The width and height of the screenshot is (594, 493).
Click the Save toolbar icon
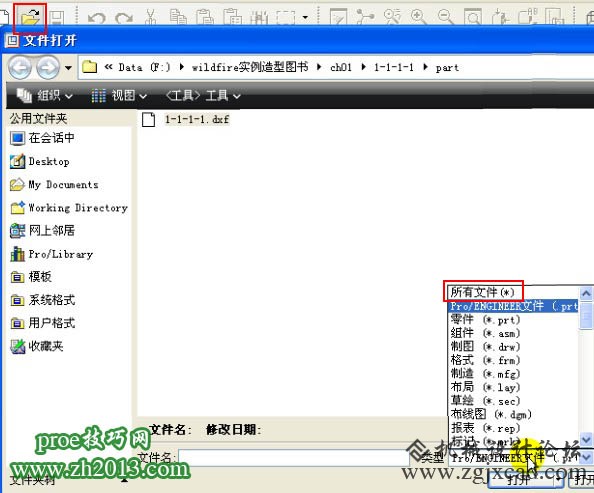tap(57, 17)
